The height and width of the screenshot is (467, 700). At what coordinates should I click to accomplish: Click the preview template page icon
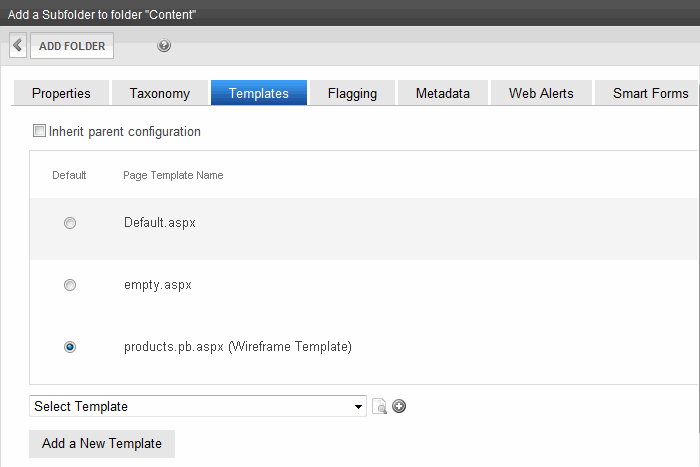379,406
